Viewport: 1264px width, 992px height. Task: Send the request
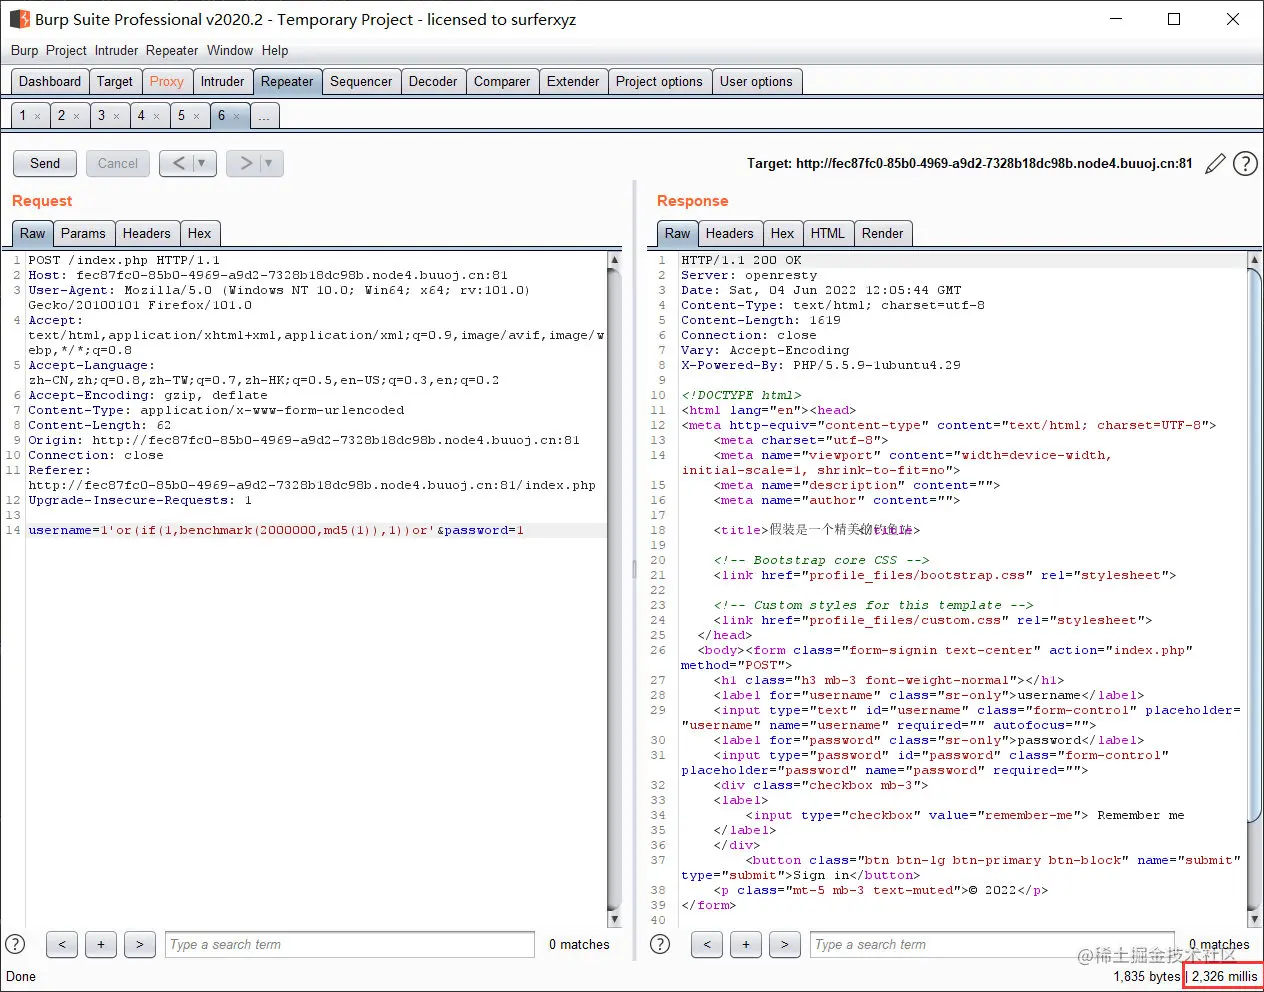pos(45,163)
